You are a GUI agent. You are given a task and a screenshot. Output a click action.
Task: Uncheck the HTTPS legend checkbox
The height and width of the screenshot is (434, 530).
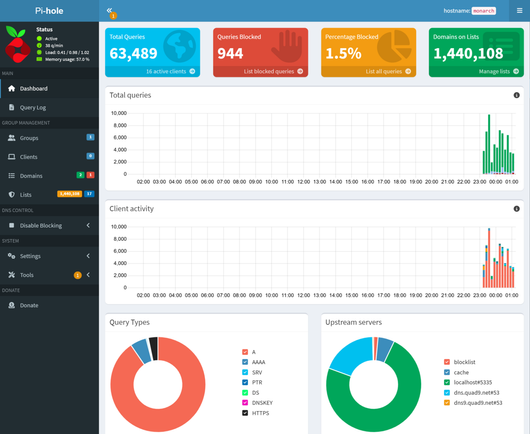click(245, 413)
